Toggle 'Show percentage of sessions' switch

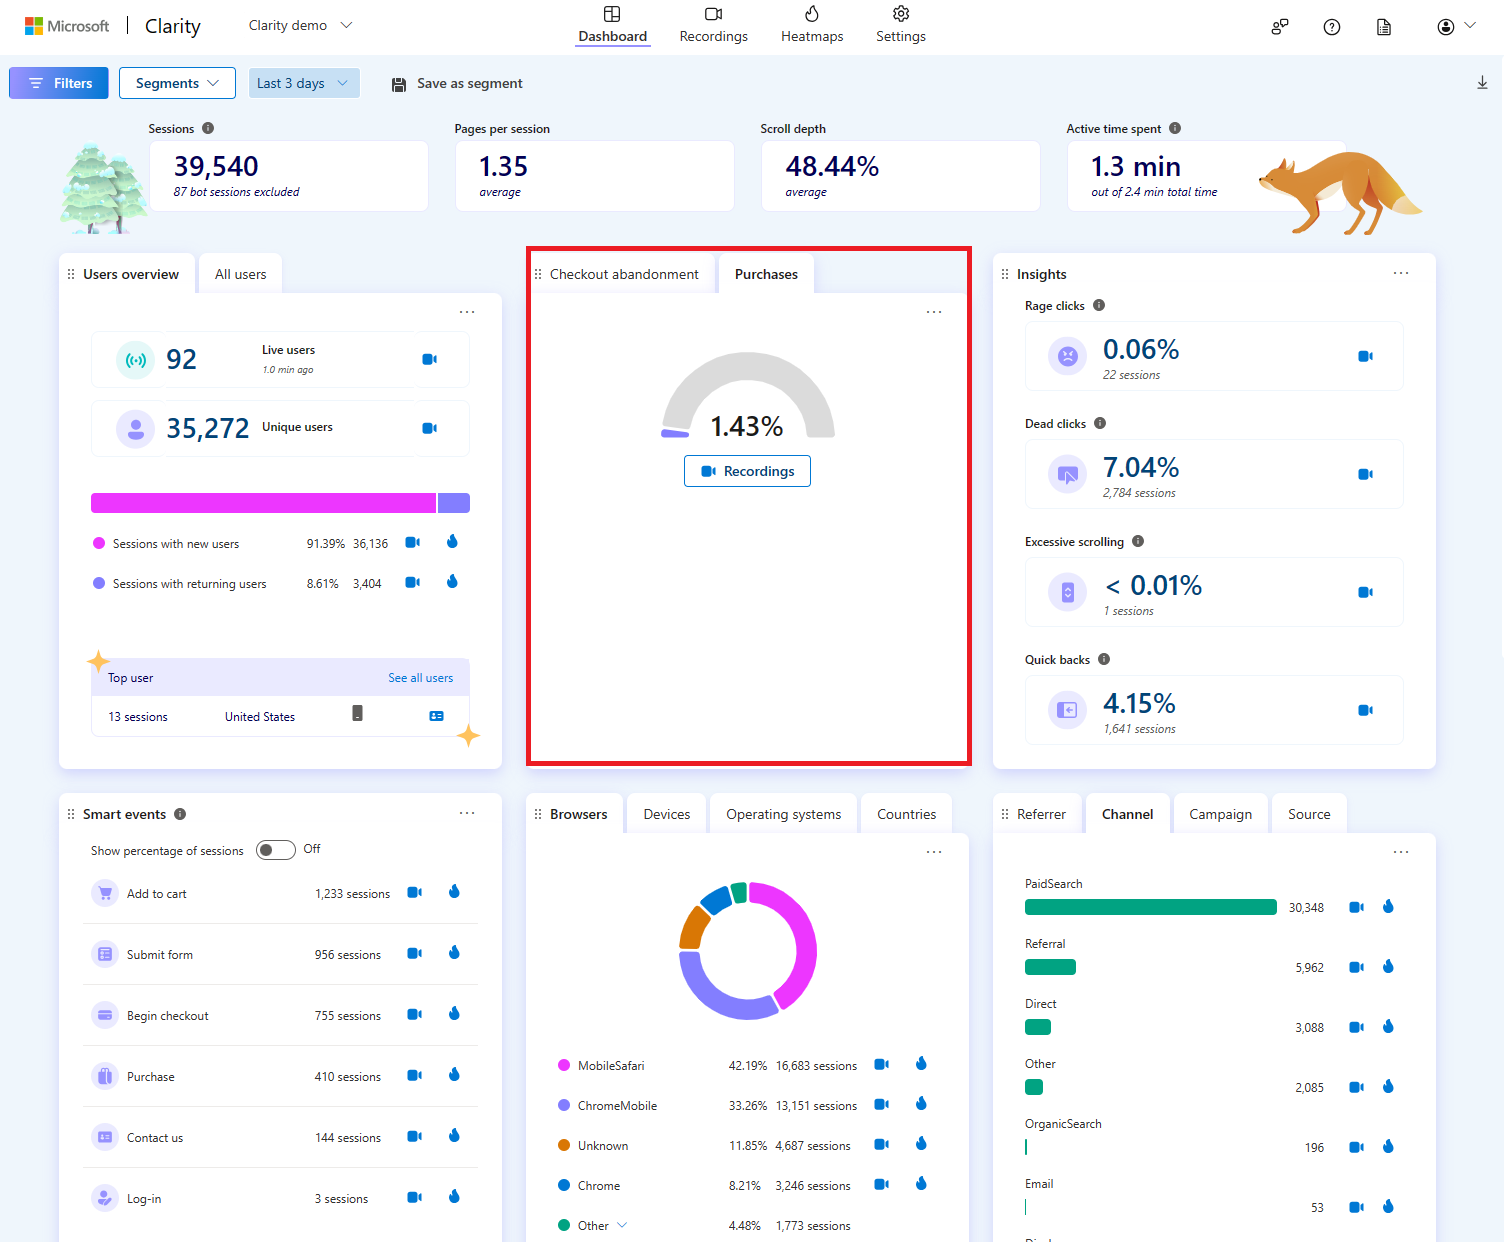coord(275,849)
